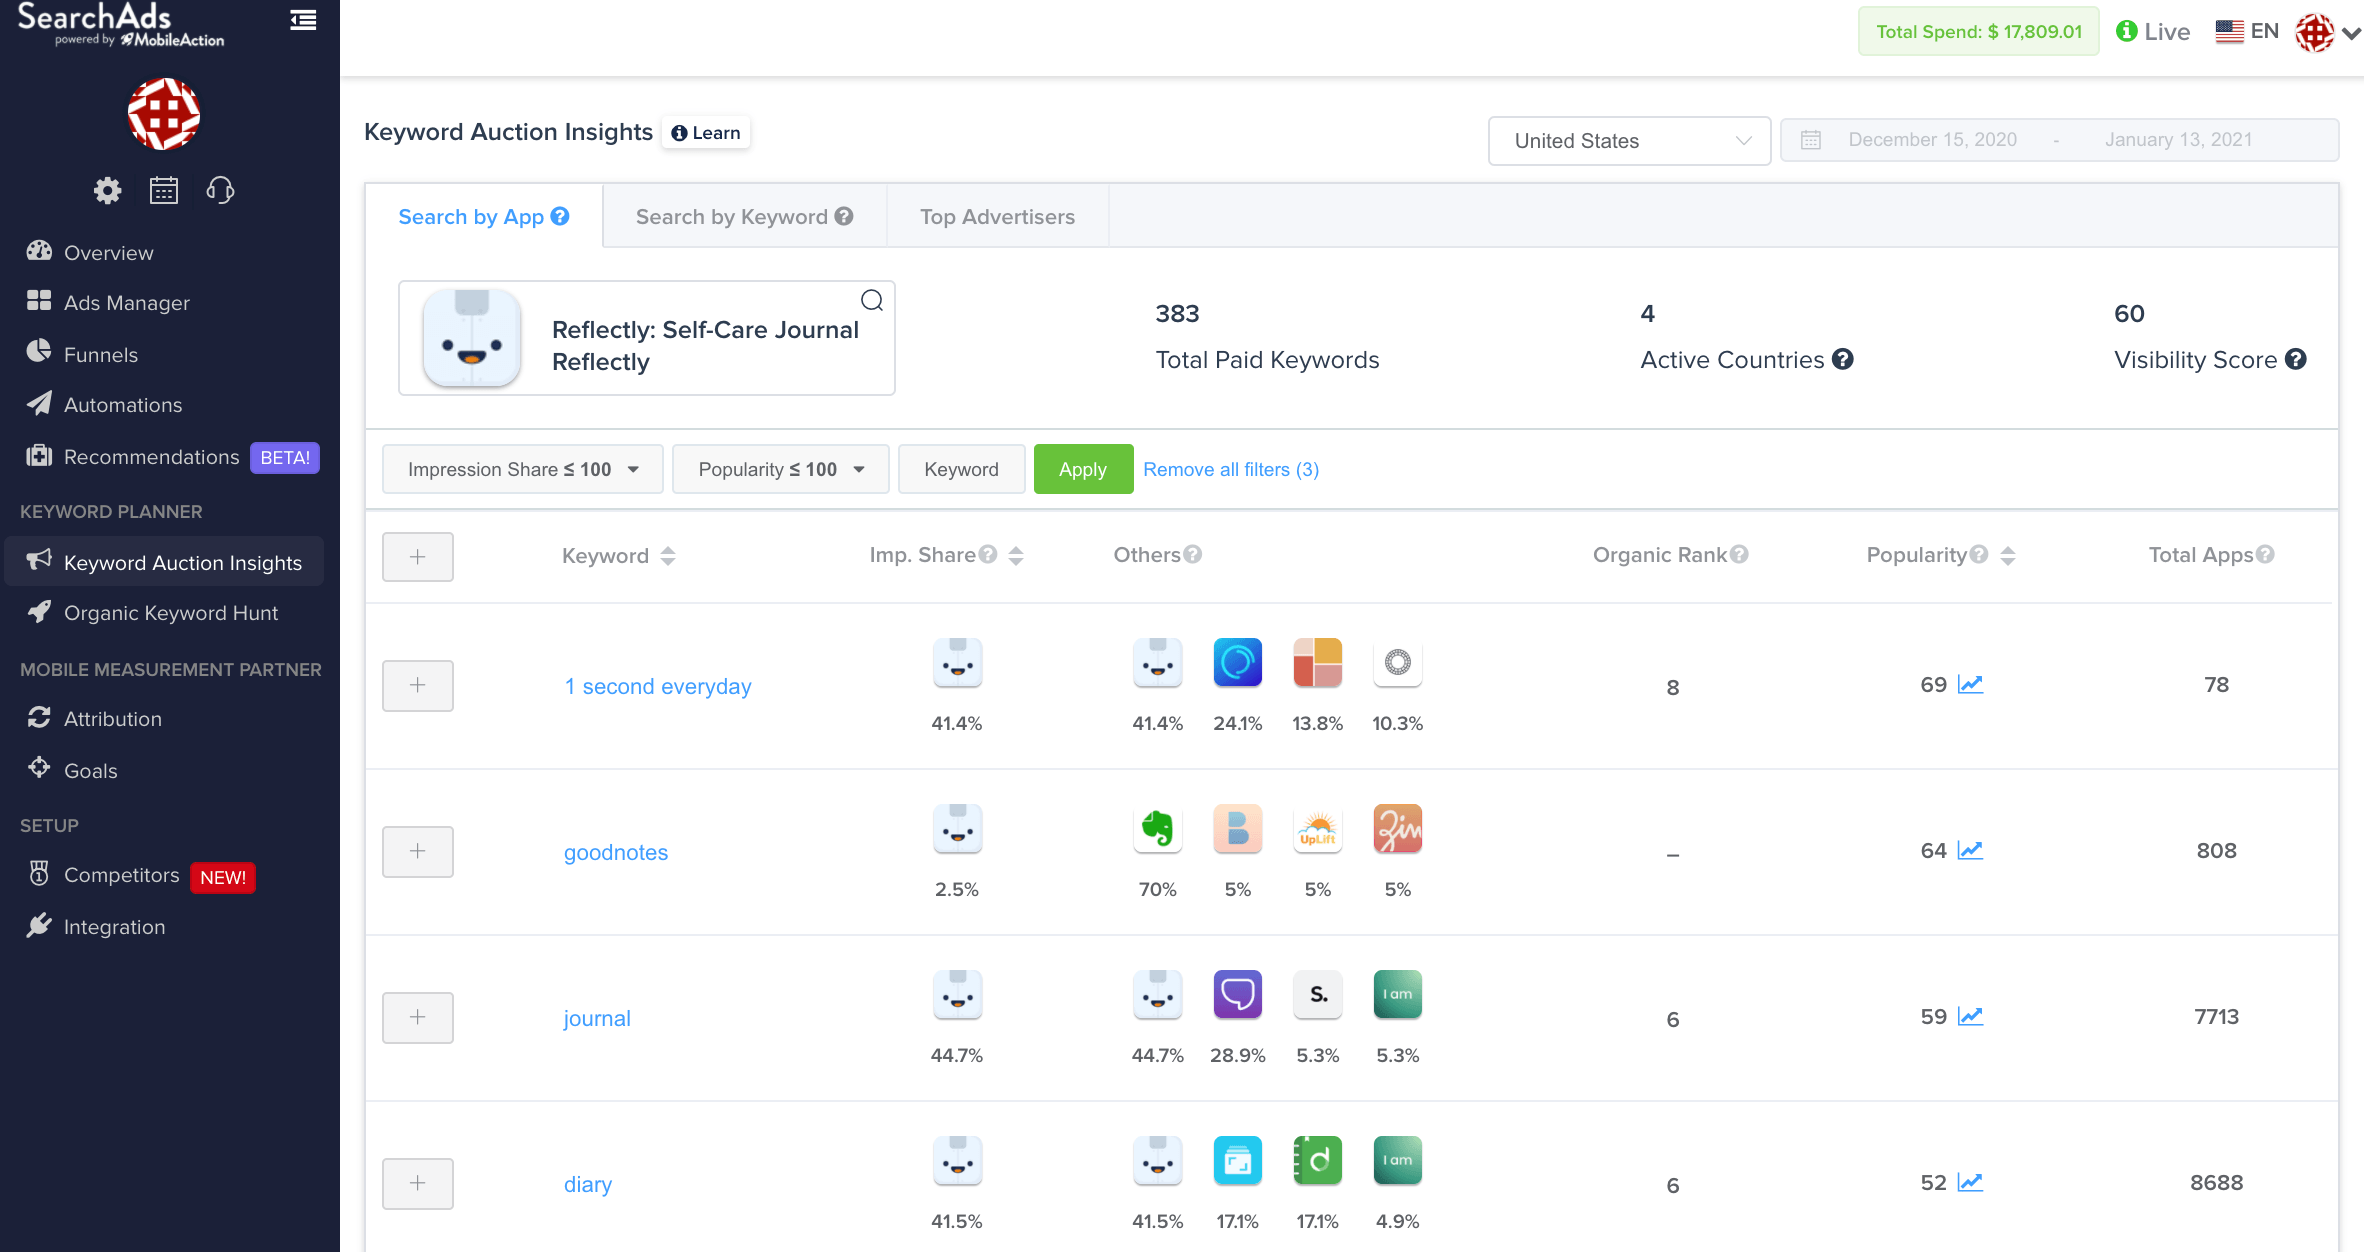Sort the table by Keyword column
The height and width of the screenshot is (1252, 2364).
[x=668, y=556]
